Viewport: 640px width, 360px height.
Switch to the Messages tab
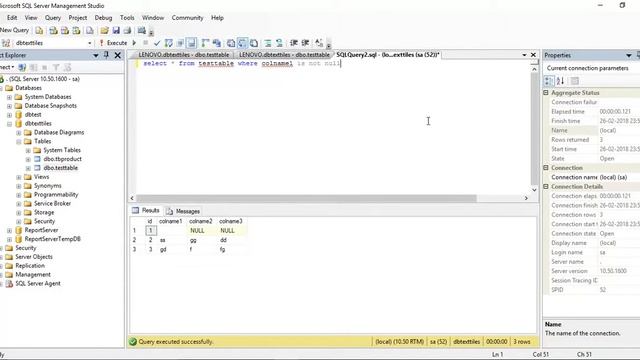tap(183, 211)
